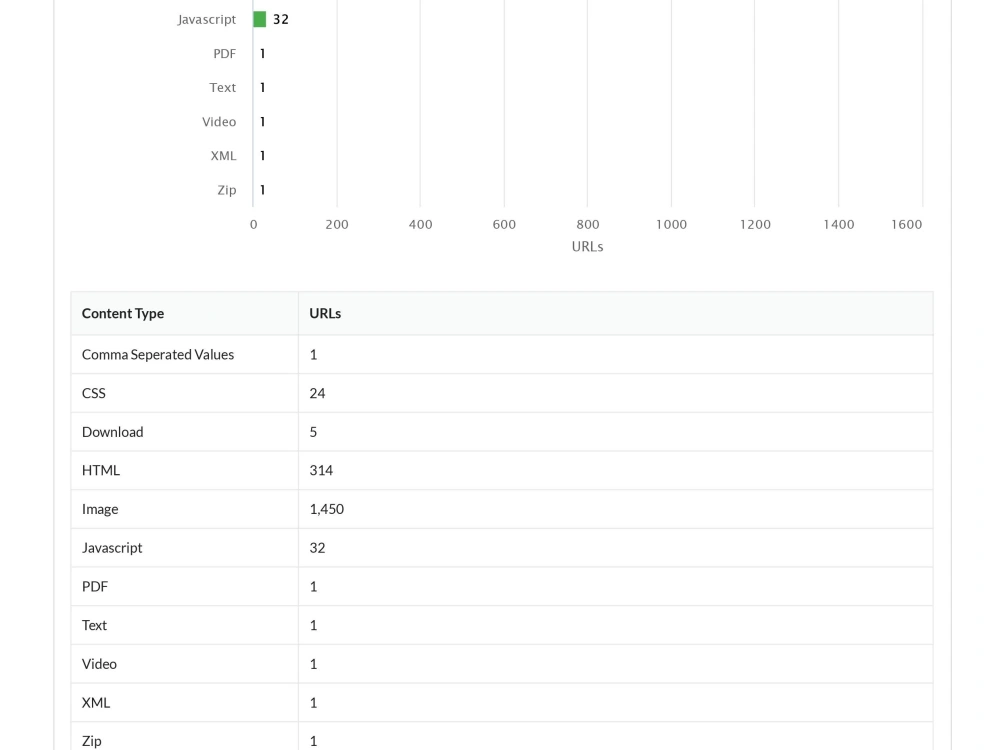
Task: Click the 200 tick label on axis
Action: coord(337,224)
